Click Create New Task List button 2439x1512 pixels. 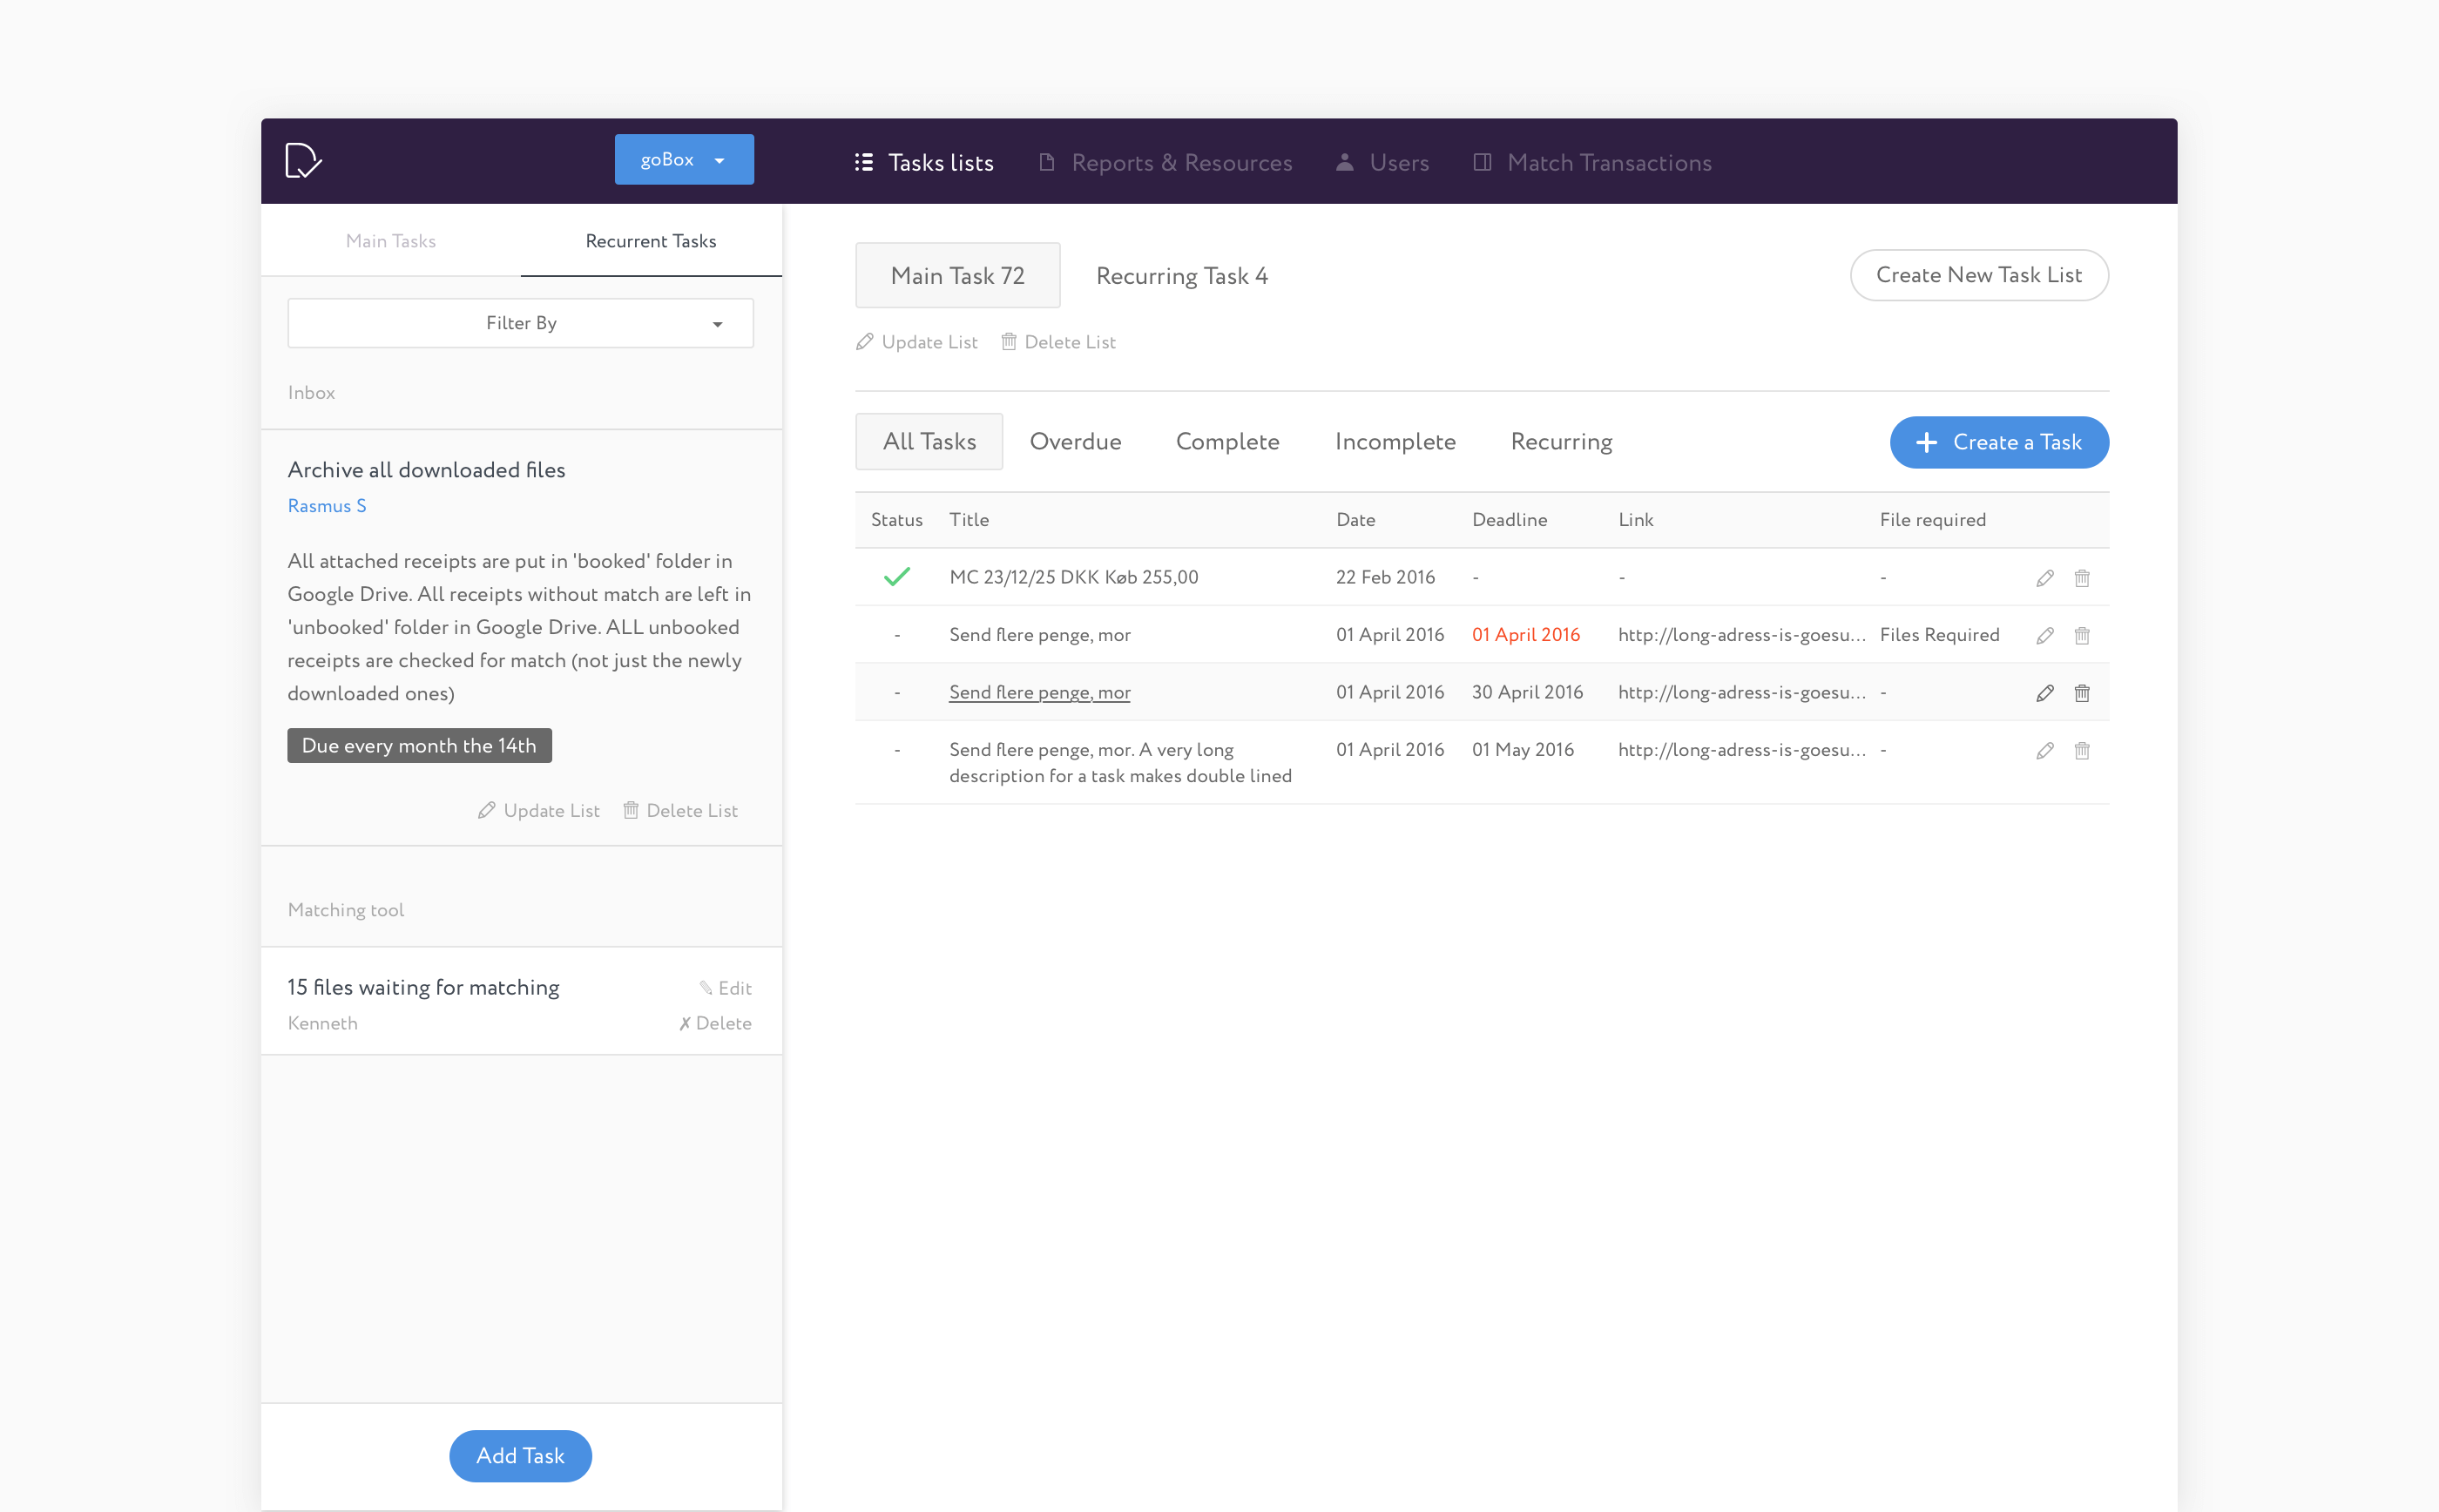pyautogui.click(x=1978, y=275)
